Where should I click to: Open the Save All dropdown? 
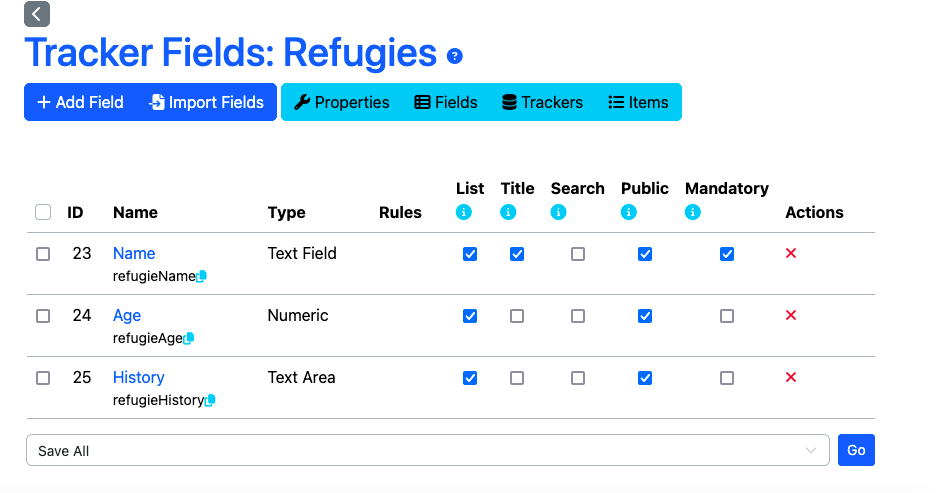coord(427,451)
